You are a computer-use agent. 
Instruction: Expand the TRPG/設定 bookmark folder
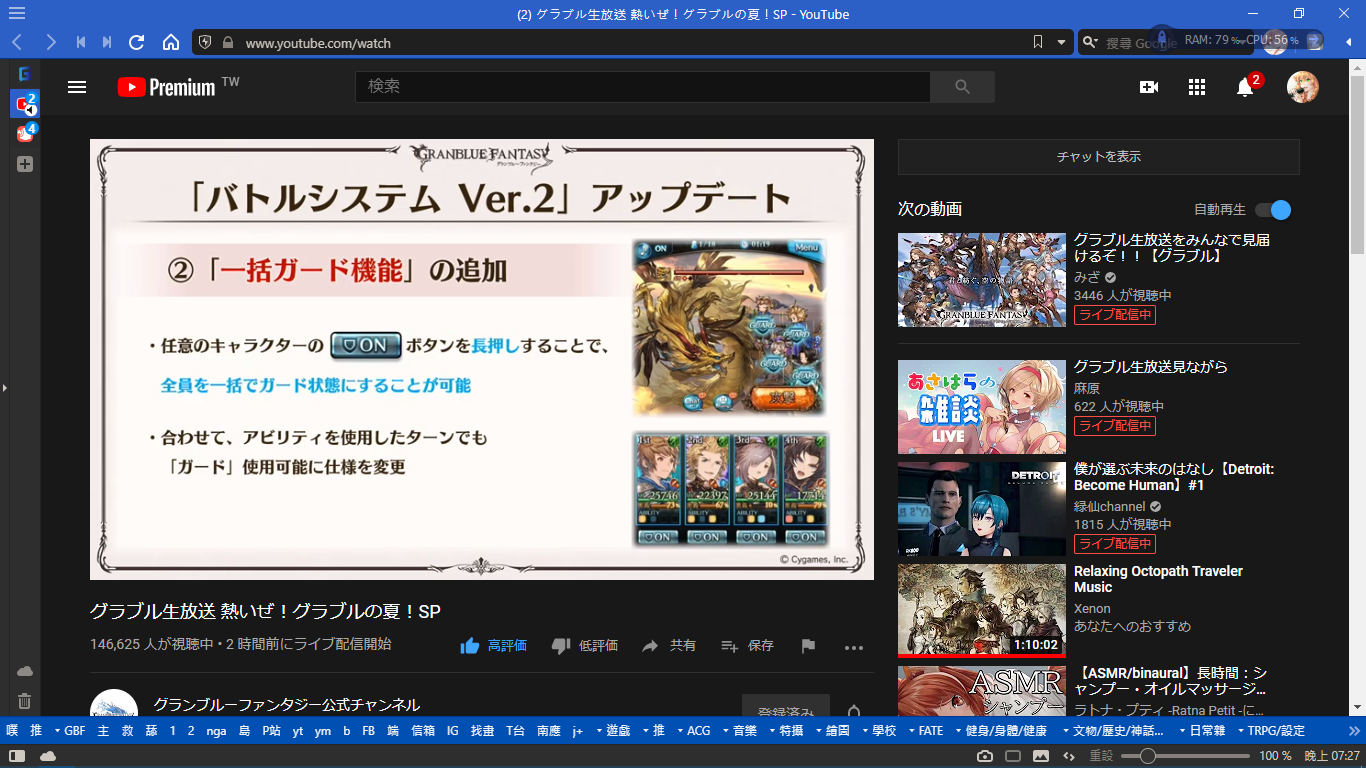(x=1271, y=731)
